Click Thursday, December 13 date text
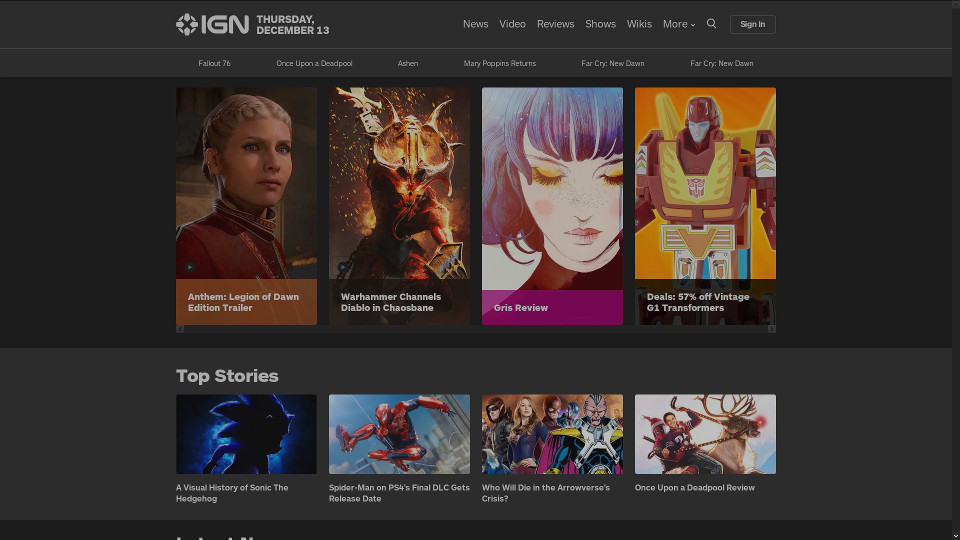 point(293,24)
